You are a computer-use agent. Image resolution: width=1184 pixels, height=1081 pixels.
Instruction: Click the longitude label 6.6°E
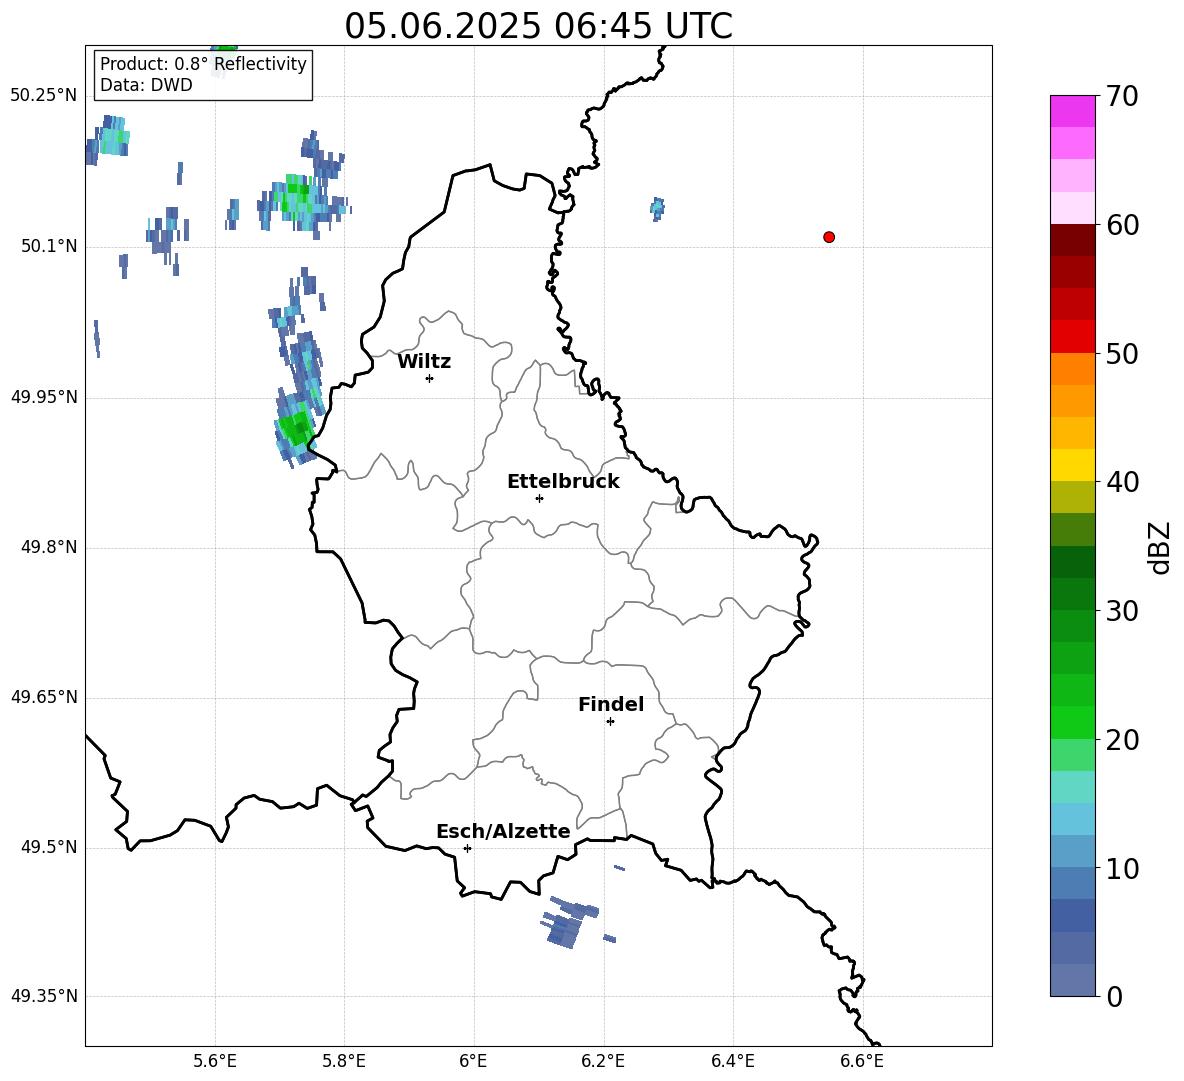(x=862, y=1061)
